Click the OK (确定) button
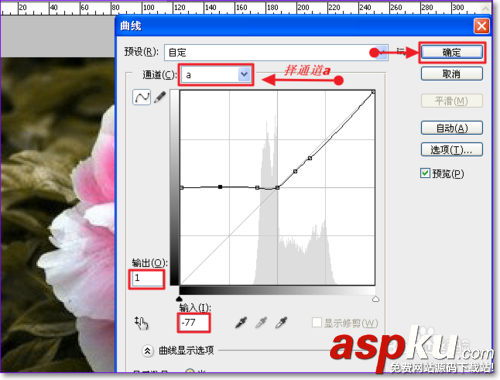The image size is (500, 380). pyautogui.click(x=452, y=52)
